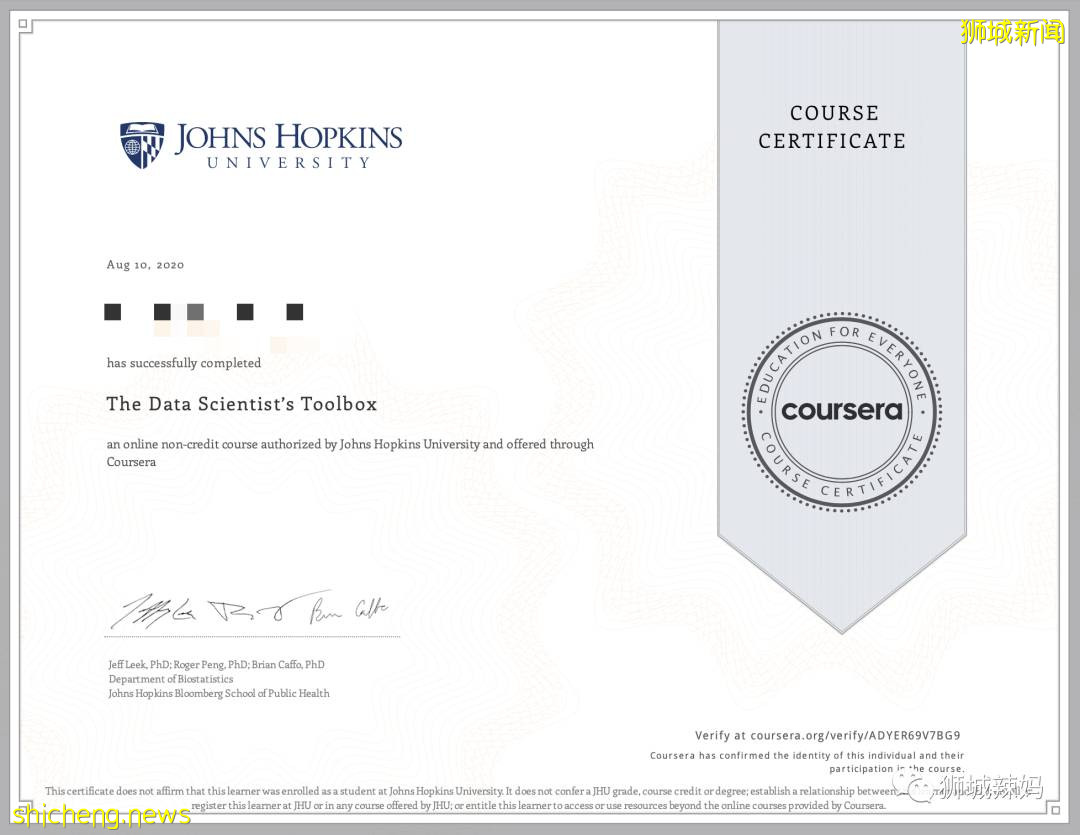Select The Data Scientist's Toolbox title
This screenshot has height=835, width=1080.
click(x=242, y=404)
